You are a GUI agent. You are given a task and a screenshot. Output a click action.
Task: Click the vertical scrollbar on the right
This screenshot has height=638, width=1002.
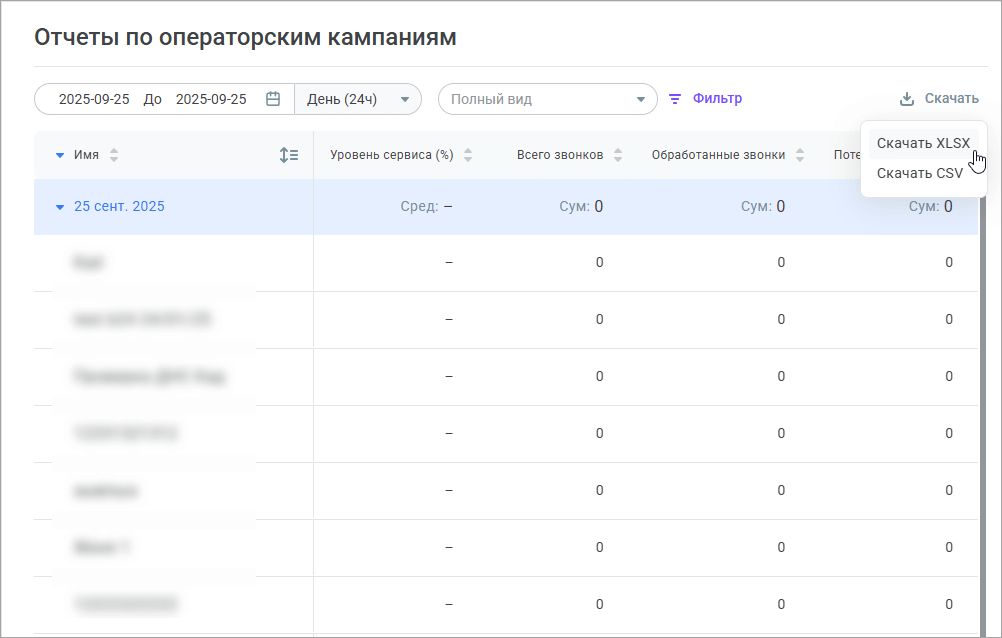click(983, 400)
